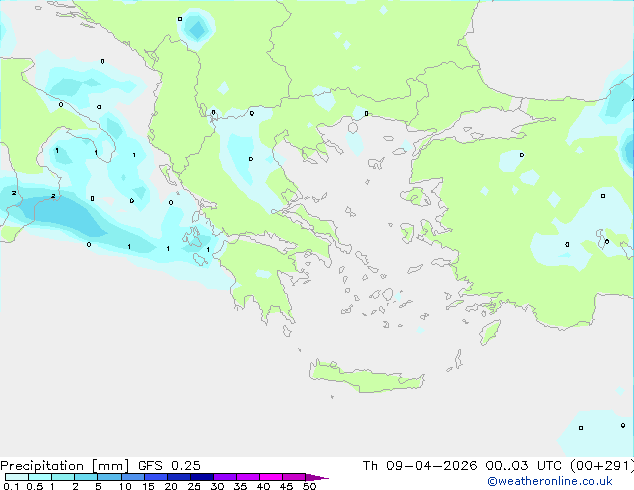Image resolution: width=634 pixels, height=490 pixels.
Task: Click the '50' legend scale label
Action: pyautogui.click(x=309, y=486)
